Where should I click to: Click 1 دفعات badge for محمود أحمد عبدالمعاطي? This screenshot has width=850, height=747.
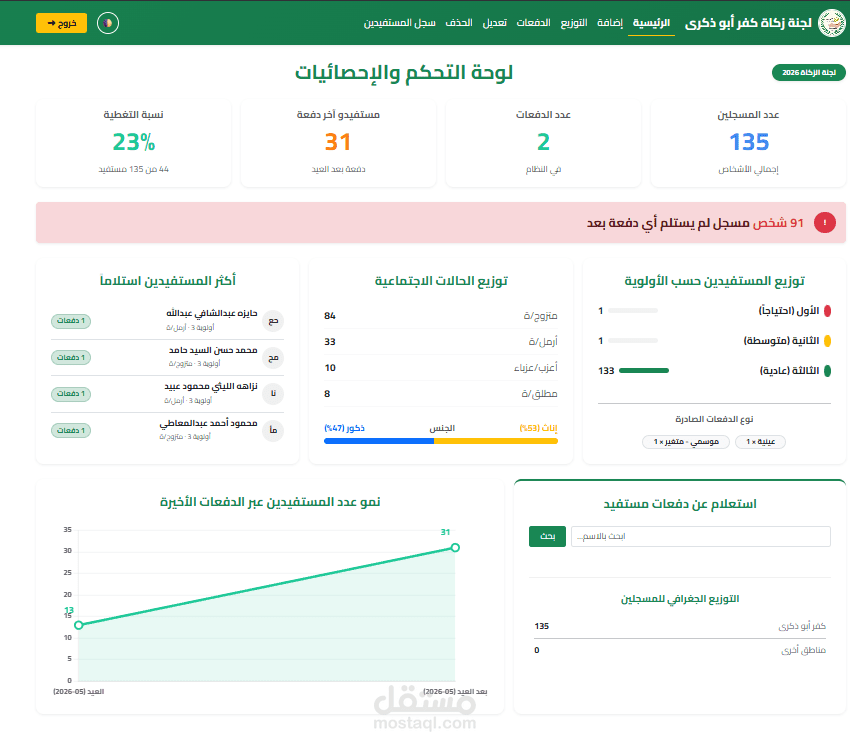pos(71,430)
